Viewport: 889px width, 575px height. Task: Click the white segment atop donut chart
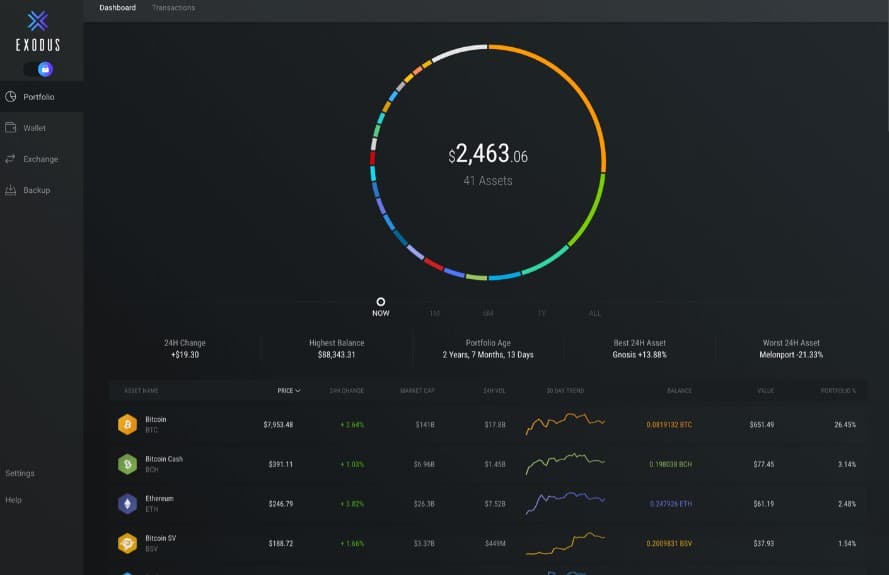[x=458, y=52]
